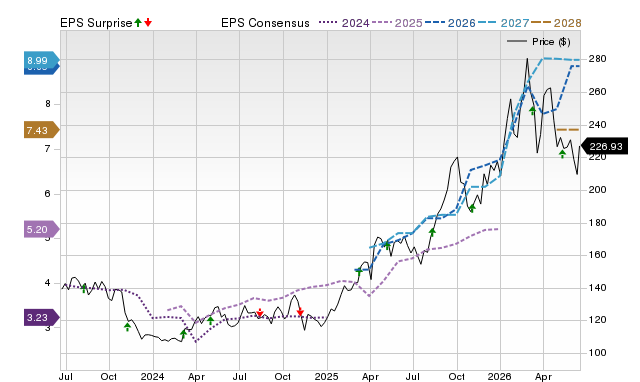Screen dimensions: 640x382
Task: Click the 2024 label on the date axis
Action: pyautogui.click(x=152, y=376)
